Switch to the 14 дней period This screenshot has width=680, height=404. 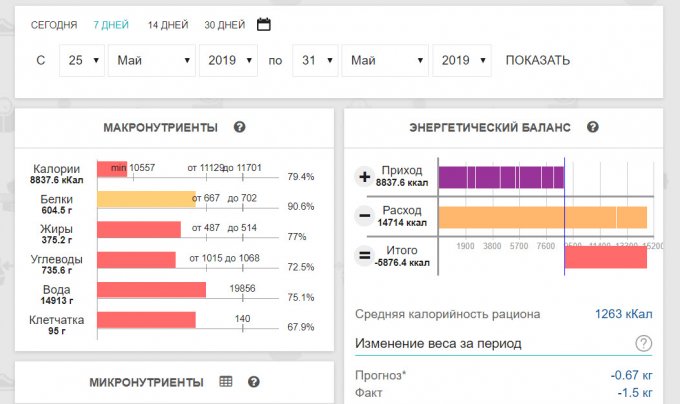tap(166, 24)
